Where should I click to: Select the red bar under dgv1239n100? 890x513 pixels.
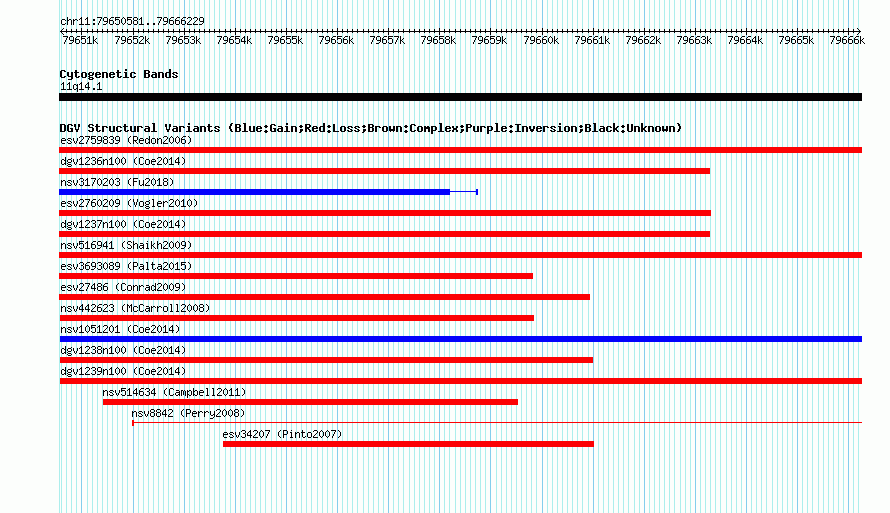coord(460,381)
